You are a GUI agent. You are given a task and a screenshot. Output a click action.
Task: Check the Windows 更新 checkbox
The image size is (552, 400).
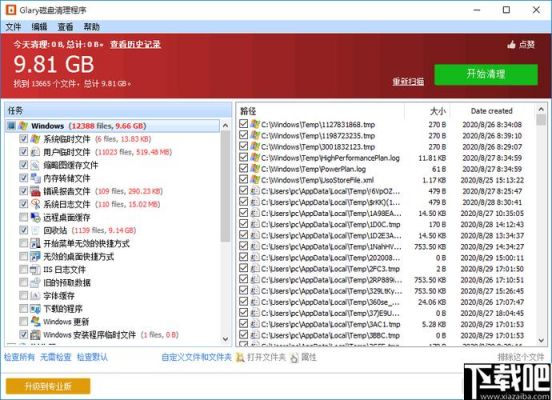(x=23, y=322)
